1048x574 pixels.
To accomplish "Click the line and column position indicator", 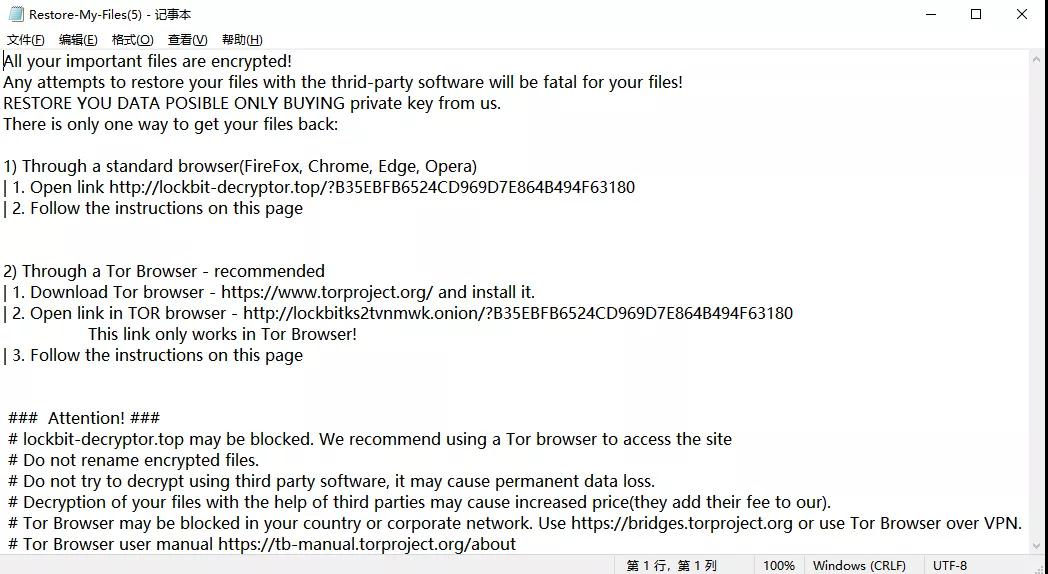I will 671,565.
